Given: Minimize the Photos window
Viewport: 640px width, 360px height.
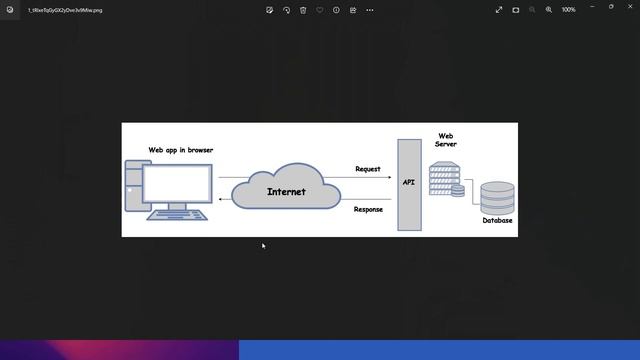Looking at the screenshot, I should [592, 7].
